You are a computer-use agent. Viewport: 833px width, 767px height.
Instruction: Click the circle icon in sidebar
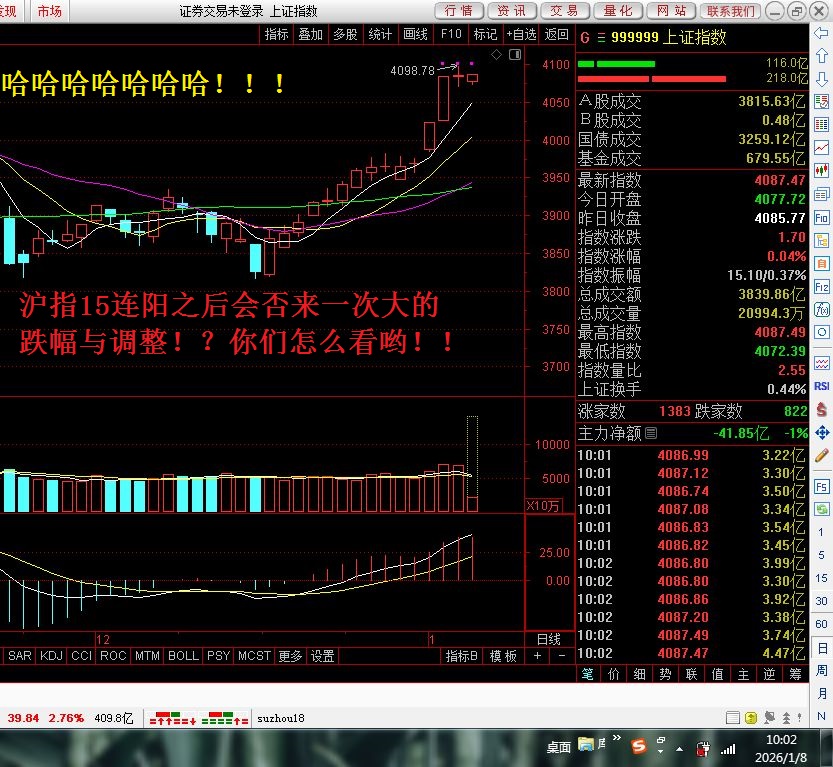click(821, 333)
